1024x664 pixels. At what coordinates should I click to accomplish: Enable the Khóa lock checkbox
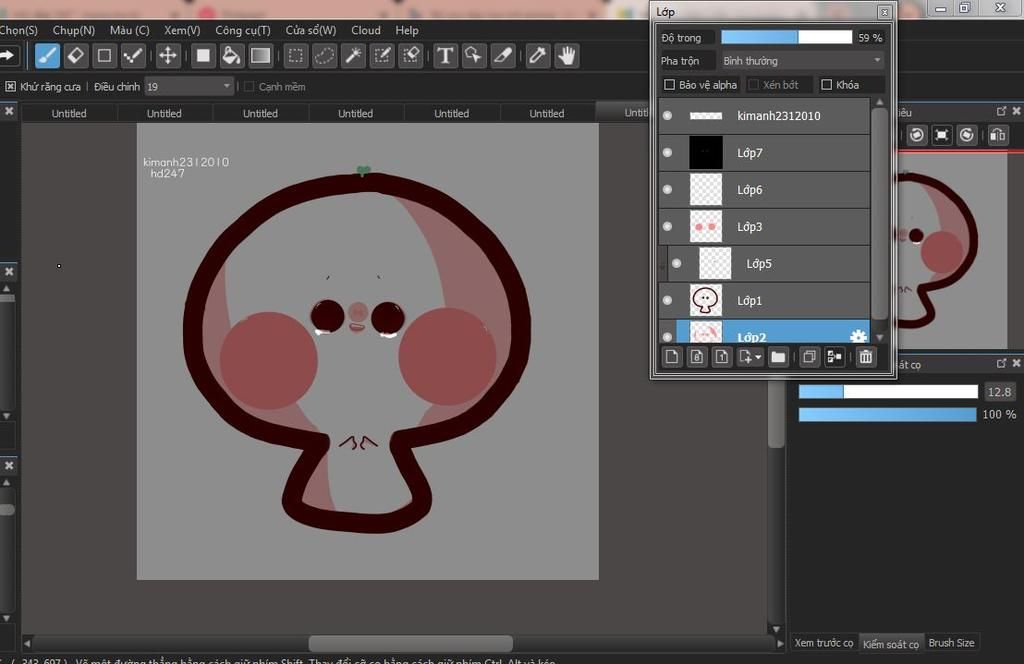(827, 85)
